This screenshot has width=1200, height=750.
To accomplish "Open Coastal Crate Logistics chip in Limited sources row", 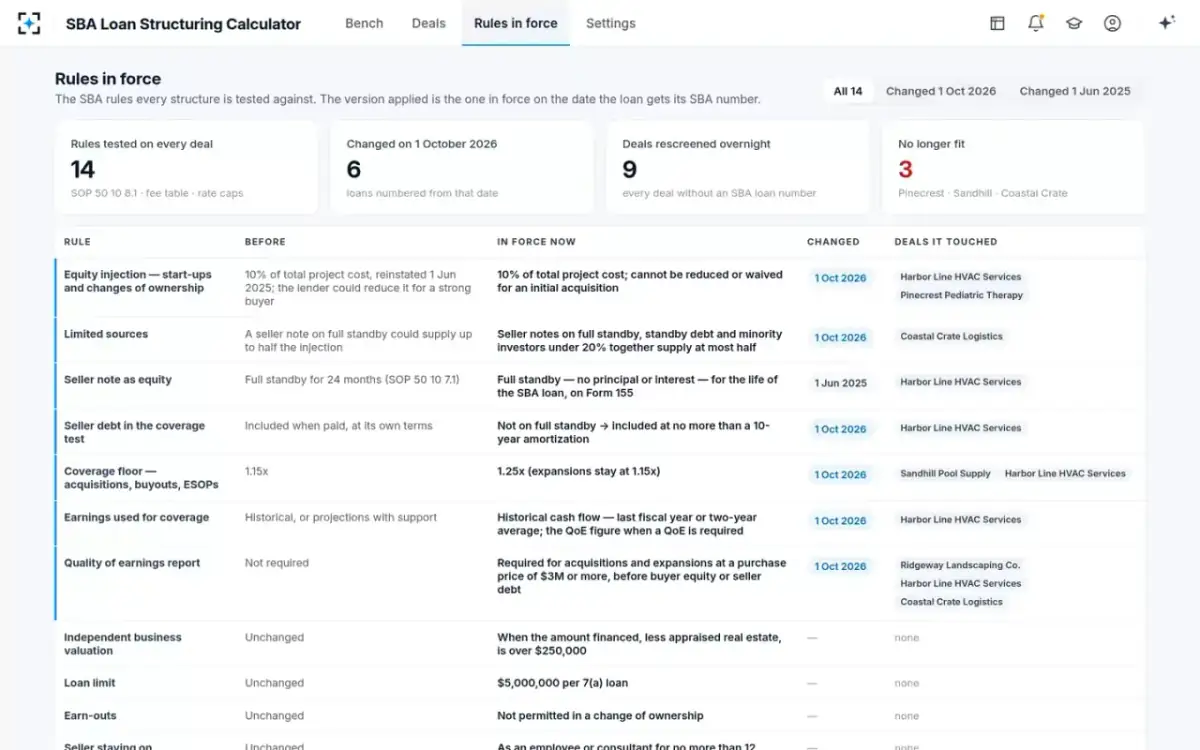I will click(951, 336).
